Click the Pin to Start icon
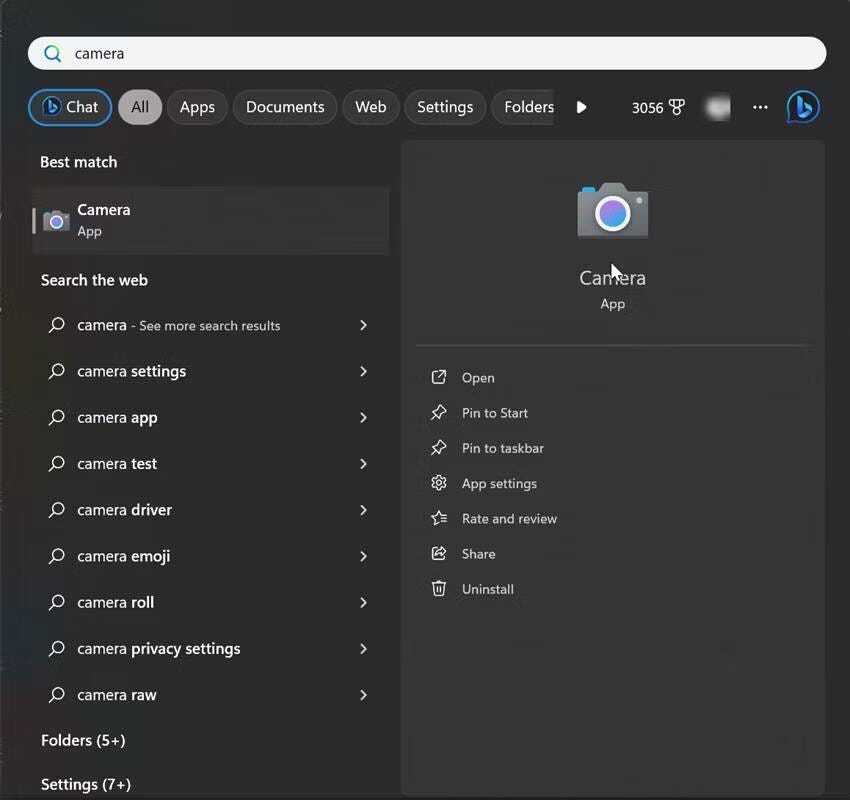This screenshot has width=850, height=800. pyautogui.click(x=438, y=413)
